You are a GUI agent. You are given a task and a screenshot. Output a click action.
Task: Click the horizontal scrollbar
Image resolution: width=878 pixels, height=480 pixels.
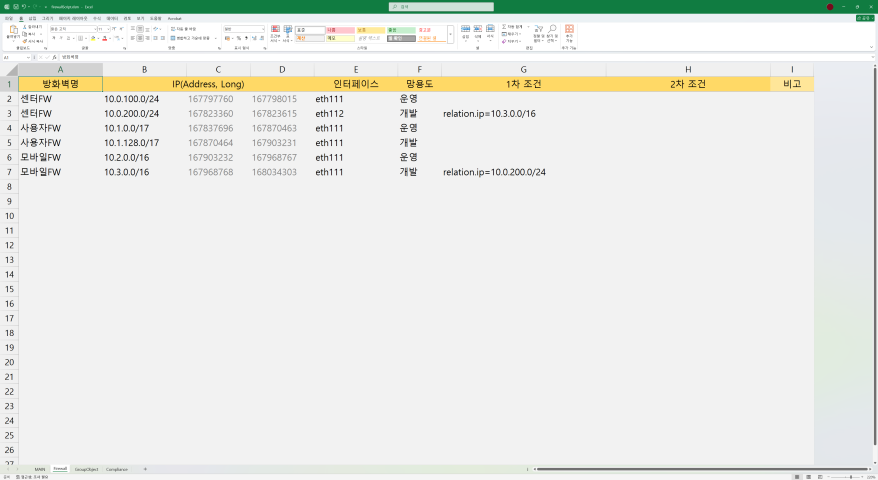click(x=703, y=469)
